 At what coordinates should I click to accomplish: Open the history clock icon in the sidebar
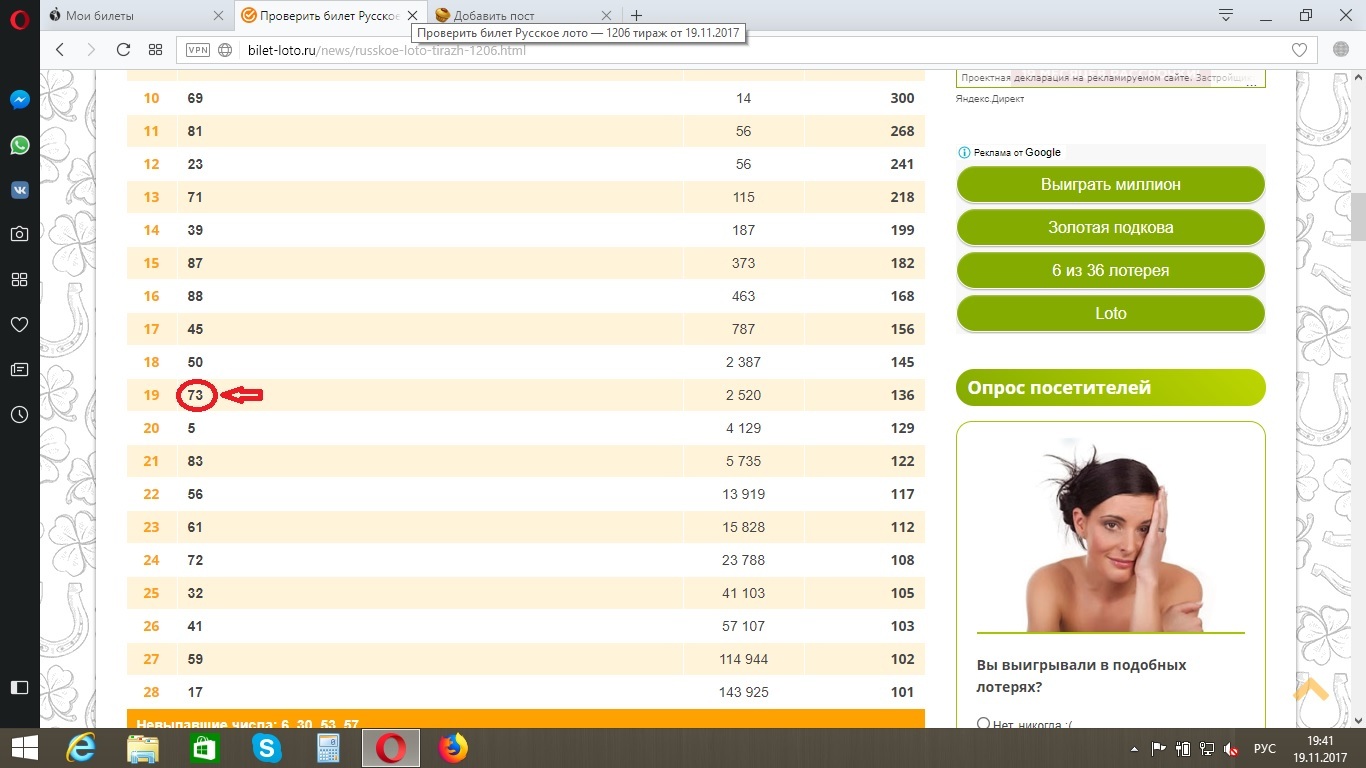click(19, 414)
